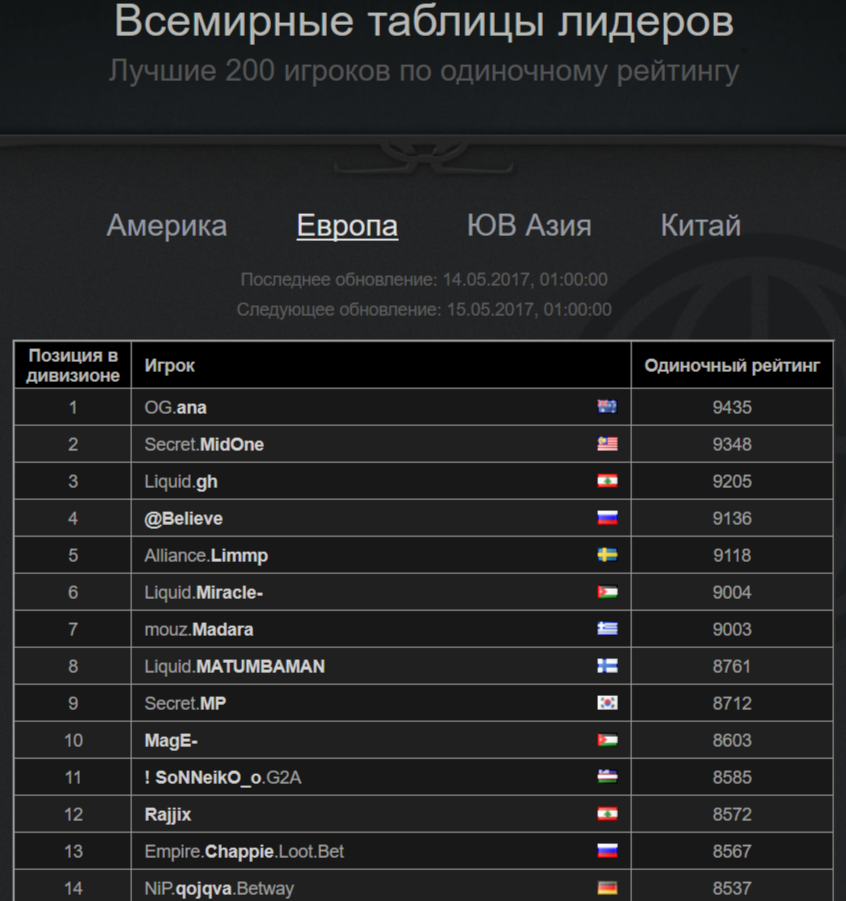Click the South Korean flag in the Secret.MP row
Image resolution: width=846 pixels, height=901 pixels.
[x=607, y=703]
